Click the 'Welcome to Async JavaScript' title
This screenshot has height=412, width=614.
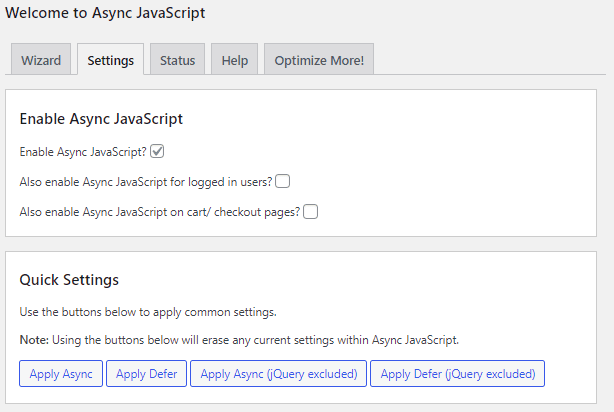(x=105, y=13)
